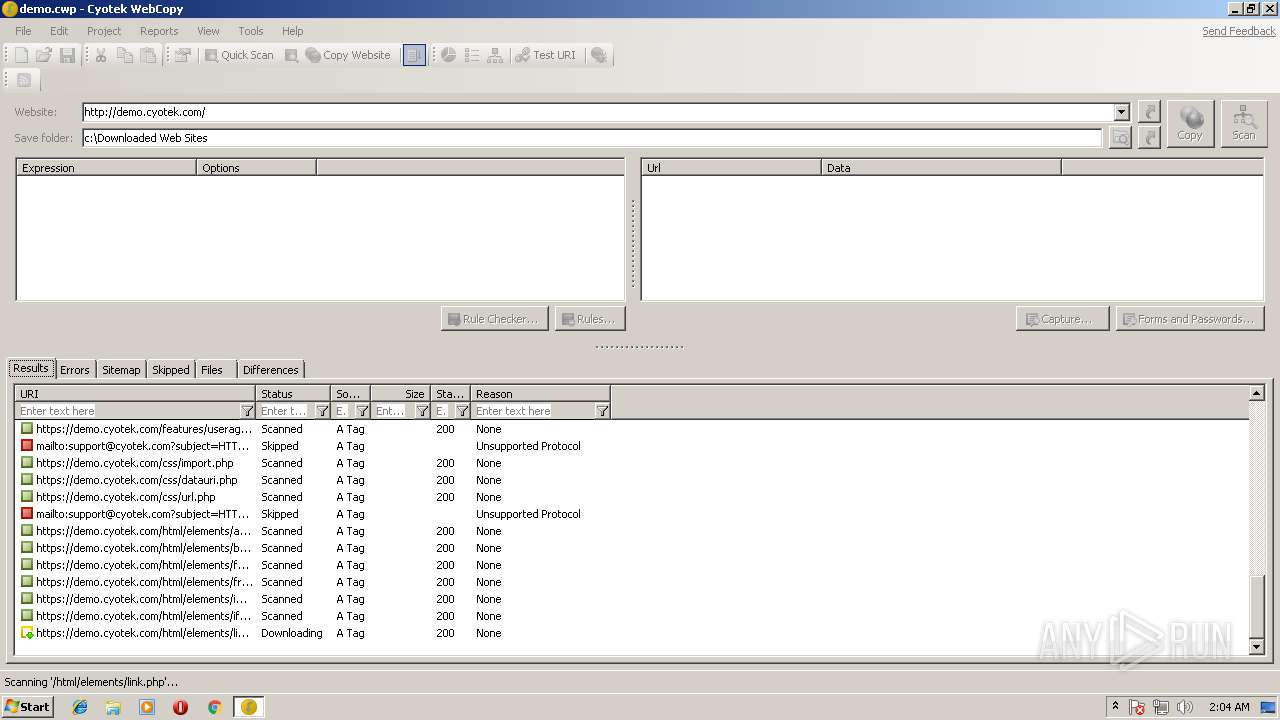Image resolution: width=1280 pixels, height=720 pixels.
Task: Click the Save project floppy icon
Action: 68,56
